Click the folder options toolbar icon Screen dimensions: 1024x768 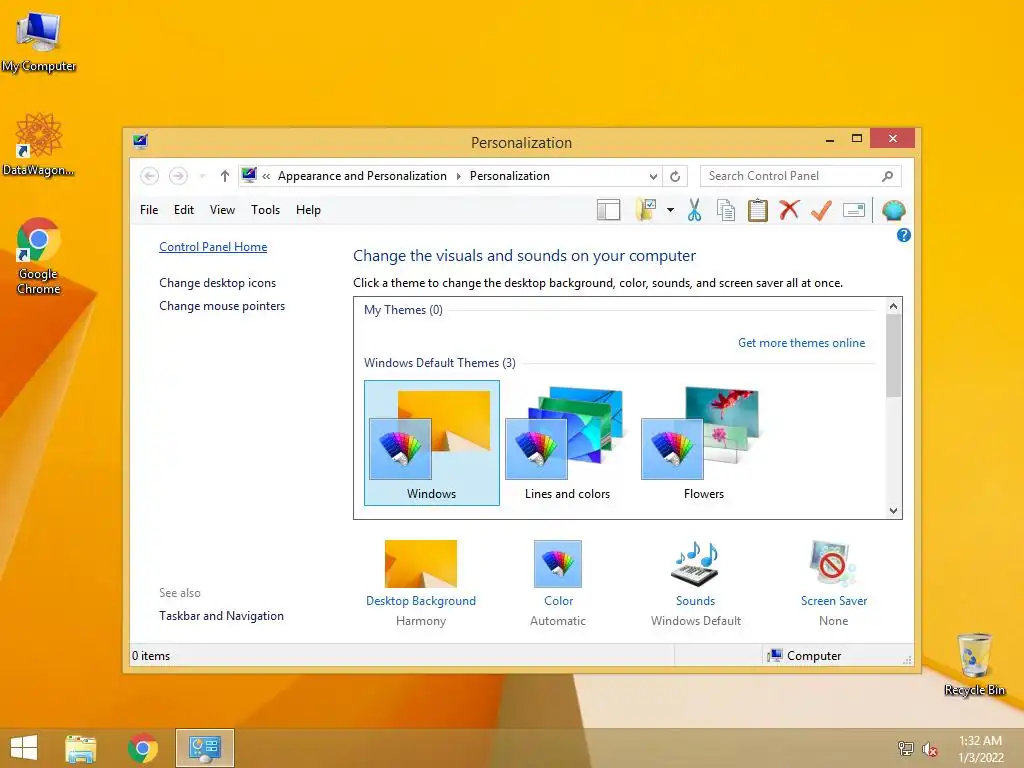(646, 210)
